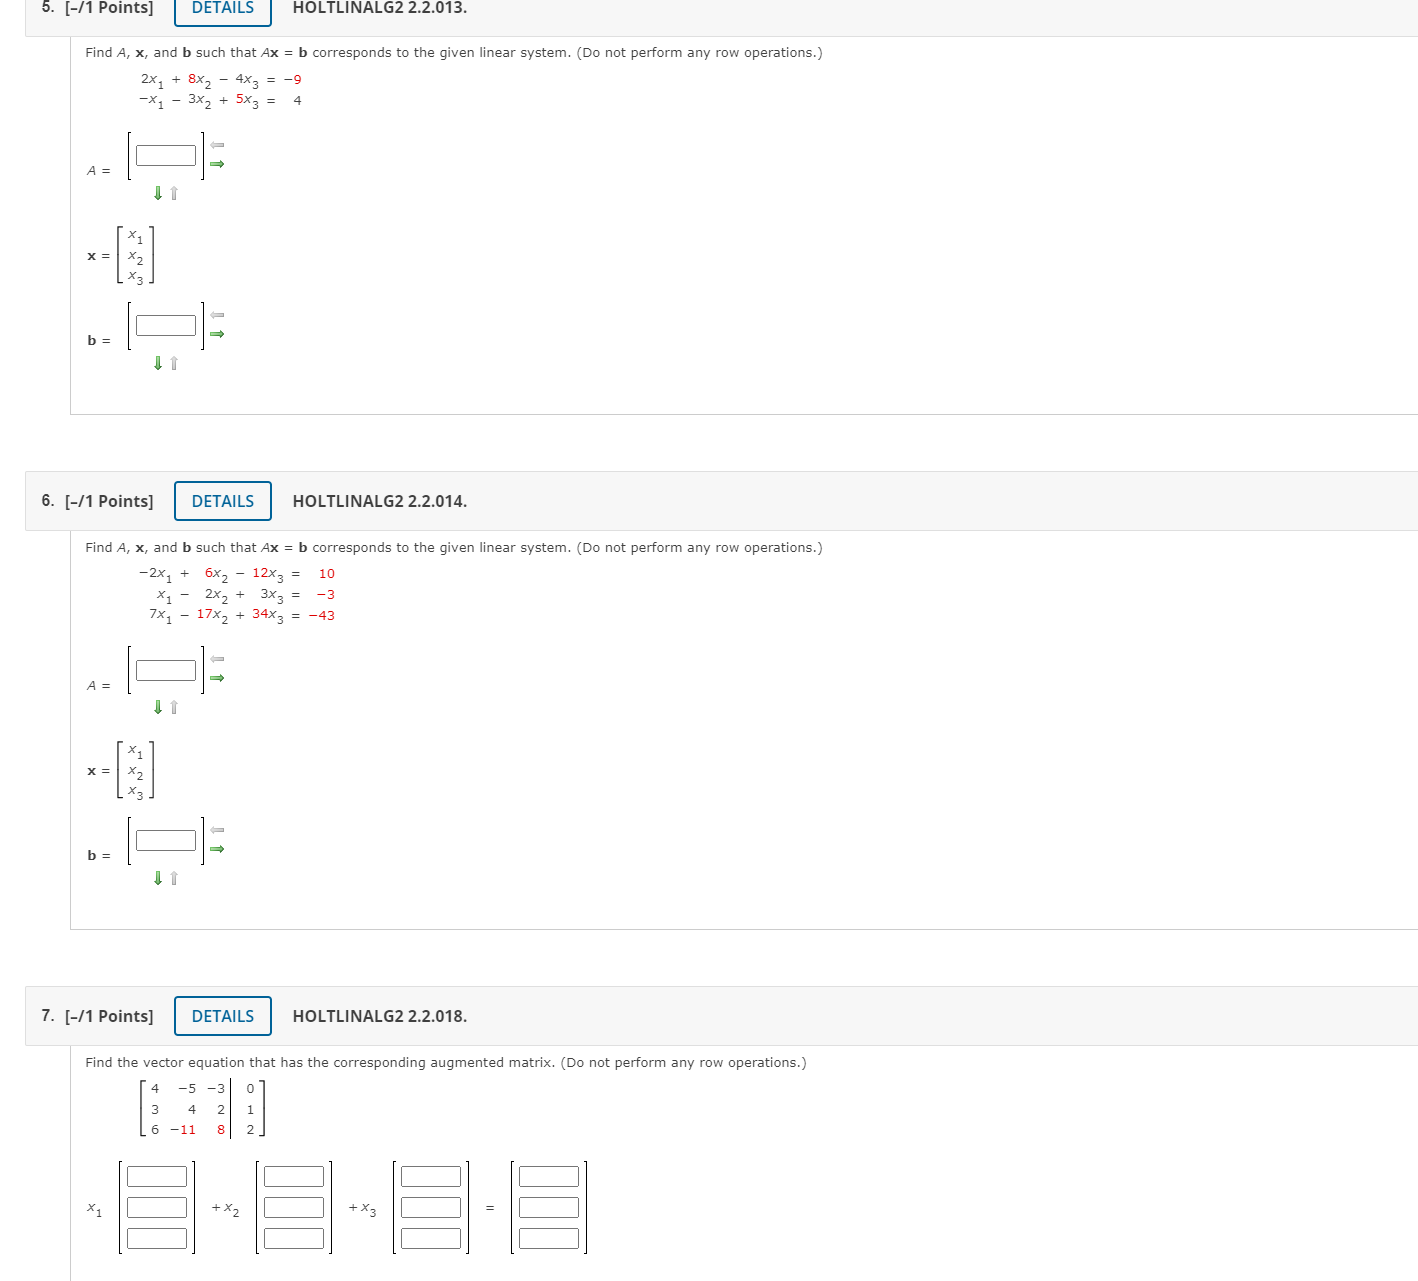Viewport: 1418px width, 1281px height.
Task: Click remove-column arrow for question 5 vector b
Action: click(217, 315)
